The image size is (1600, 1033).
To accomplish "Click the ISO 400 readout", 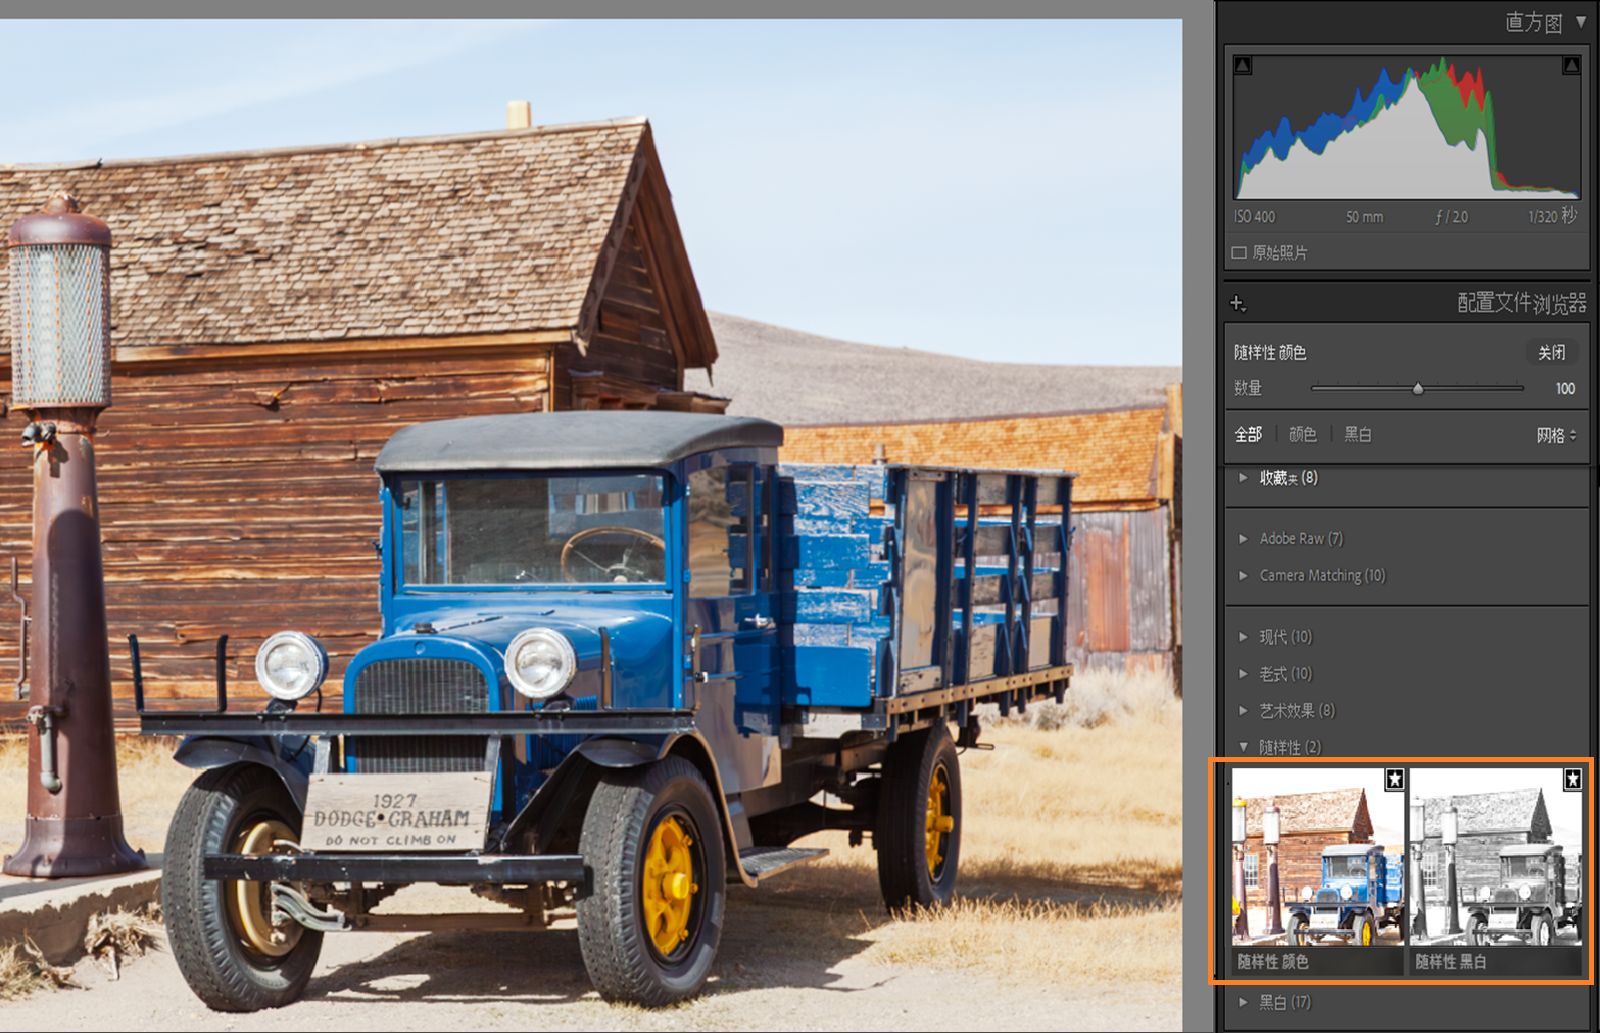I will point(1254,217).
